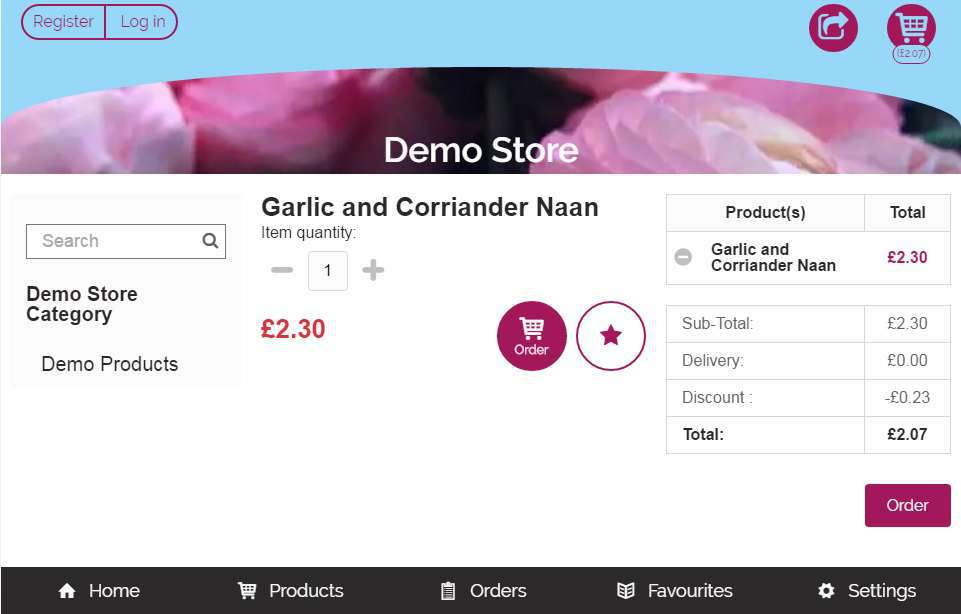Open the Register link
The width and height of the screenshot is (961, 614).
tap(63, 22)
